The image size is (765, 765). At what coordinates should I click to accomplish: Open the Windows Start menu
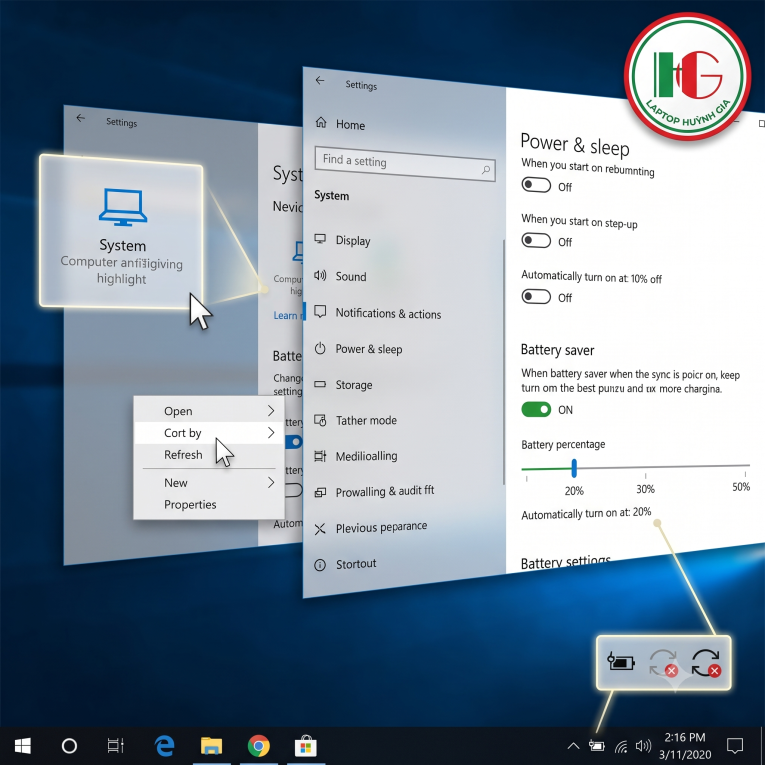click(22, 745)
